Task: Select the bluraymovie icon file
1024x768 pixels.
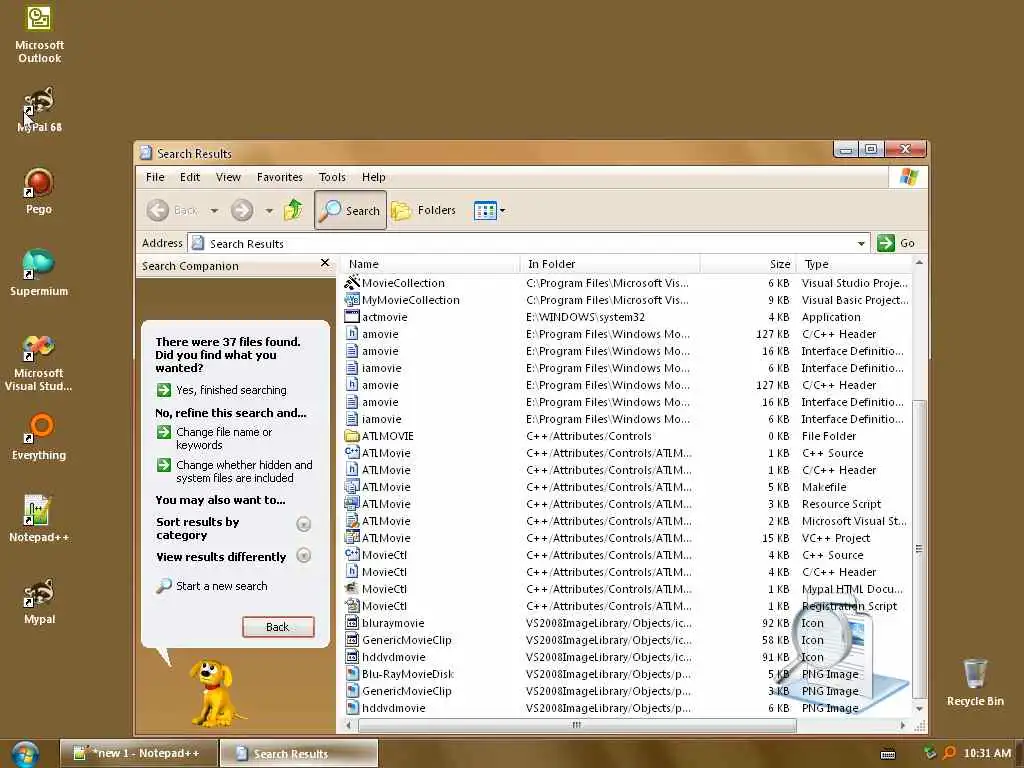Action: (392, 622)
